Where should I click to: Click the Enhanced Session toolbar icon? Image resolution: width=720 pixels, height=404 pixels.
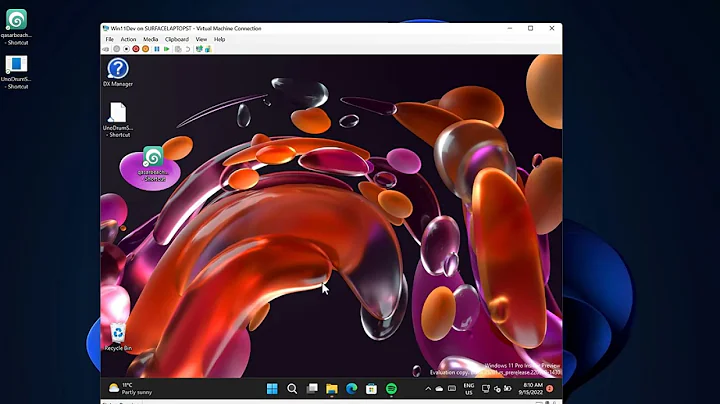pos(199,49)
